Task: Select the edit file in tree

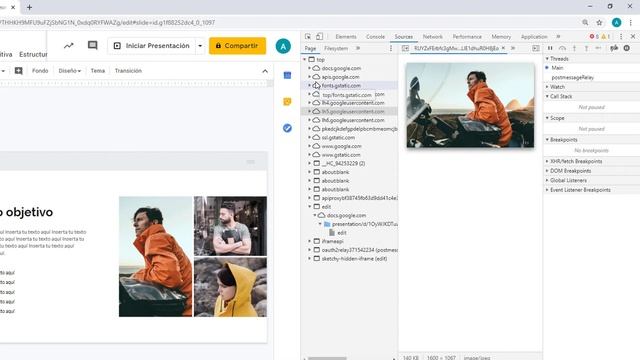Action: (x=342, y=233)
